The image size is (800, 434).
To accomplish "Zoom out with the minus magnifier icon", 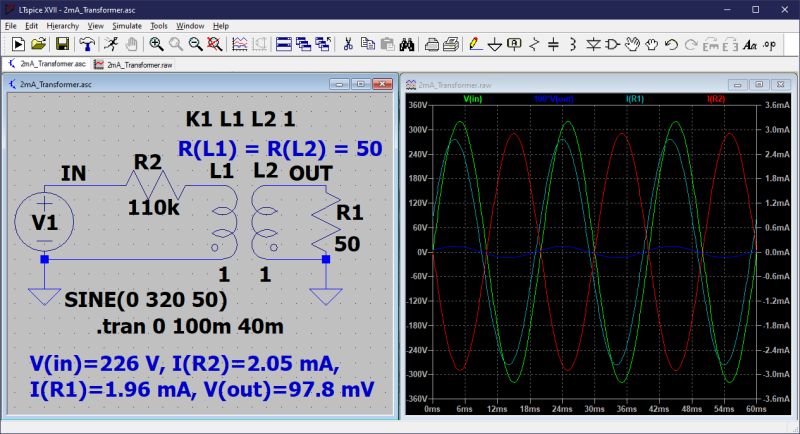I will tap(195, 44).
